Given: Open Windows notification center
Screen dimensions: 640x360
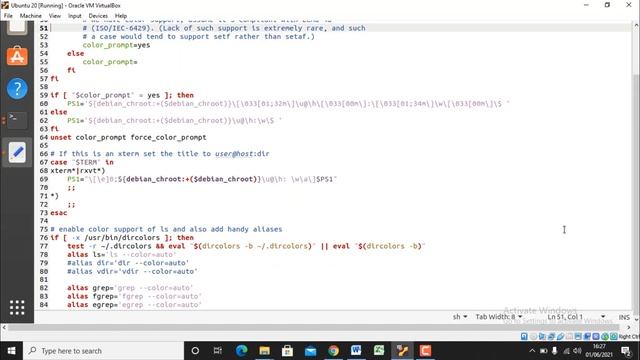Looking at the screenshot, I should click(x=626, y=351).
